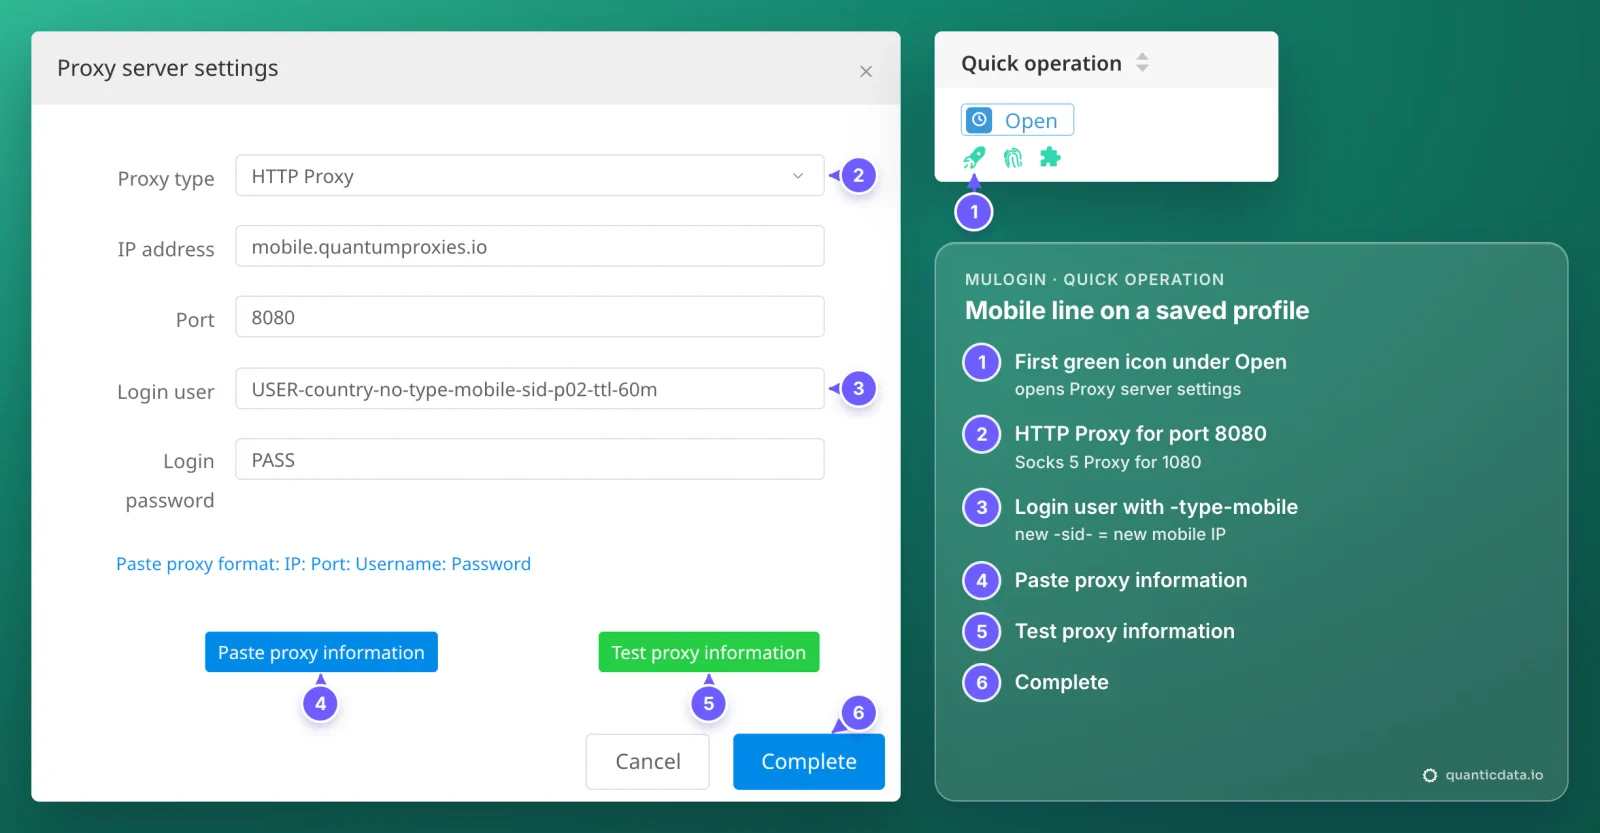Click the IP address input field
The image size is (1600, 833).
[530, 246]
